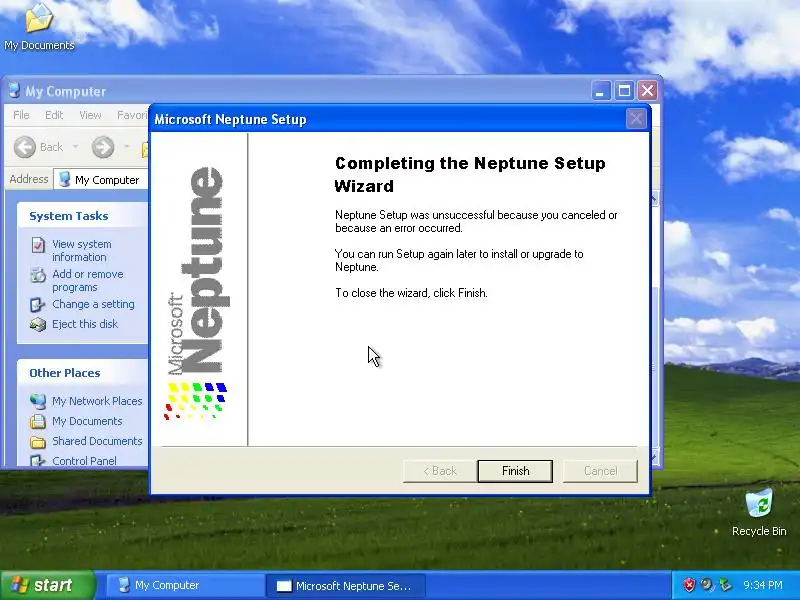Viewport: 800px width, 600px height.
Task: Click the Add or remove programs icon
Action: pos(38,275)
